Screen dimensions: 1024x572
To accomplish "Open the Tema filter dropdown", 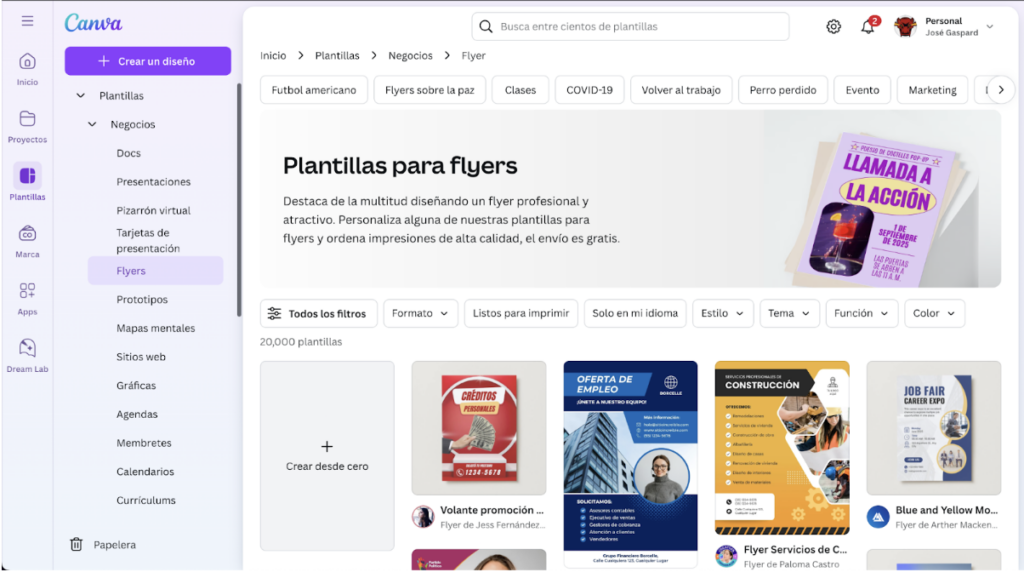I will click(790, 313).
